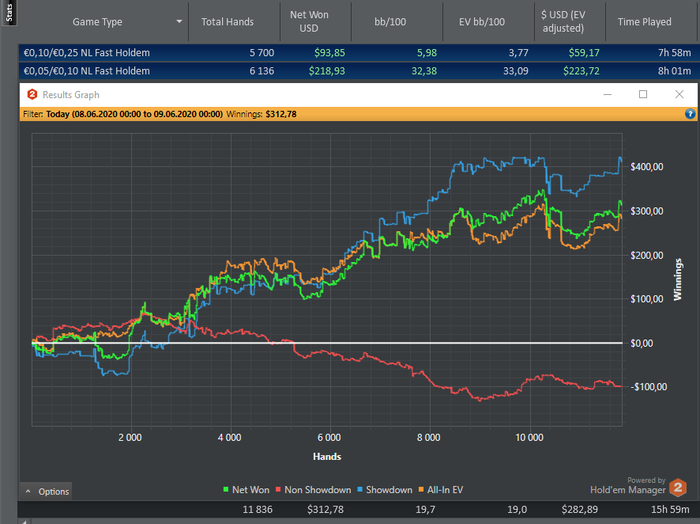Click the $312,78 summary row total
The width and height of the screenshot is (700, 524).
click(325, 509)
